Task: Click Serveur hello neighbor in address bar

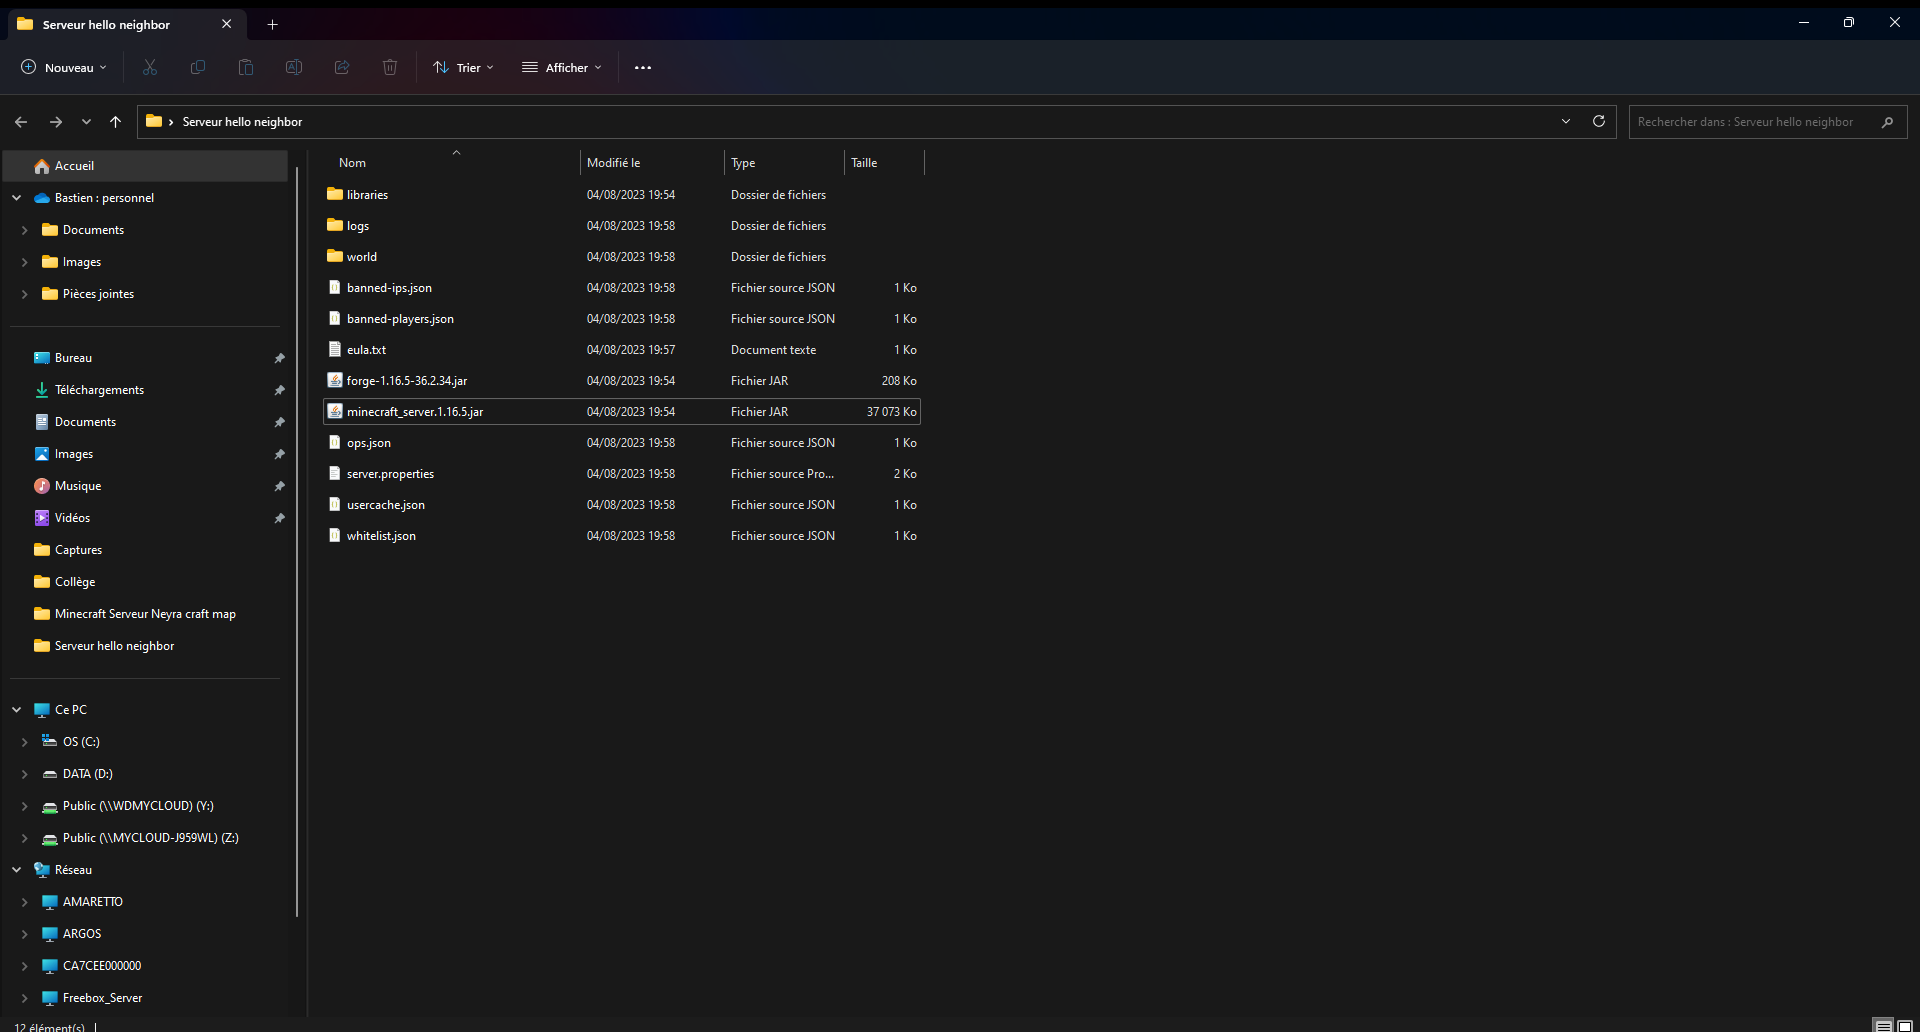Action: tap(242, 122)
